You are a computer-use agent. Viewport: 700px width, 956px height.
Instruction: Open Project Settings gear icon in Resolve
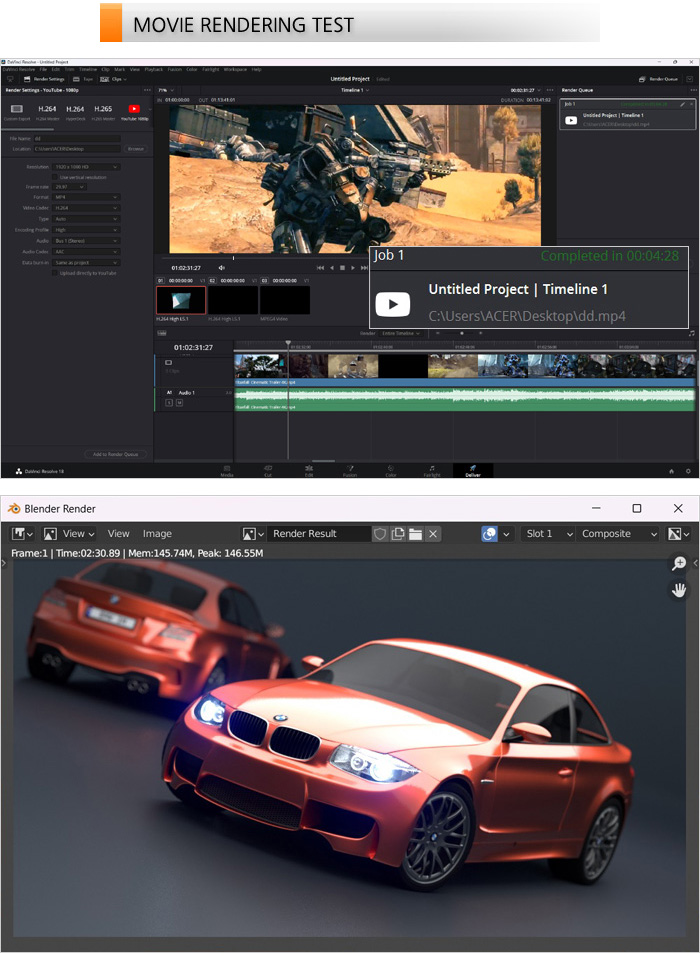click(x=688, y=471)
